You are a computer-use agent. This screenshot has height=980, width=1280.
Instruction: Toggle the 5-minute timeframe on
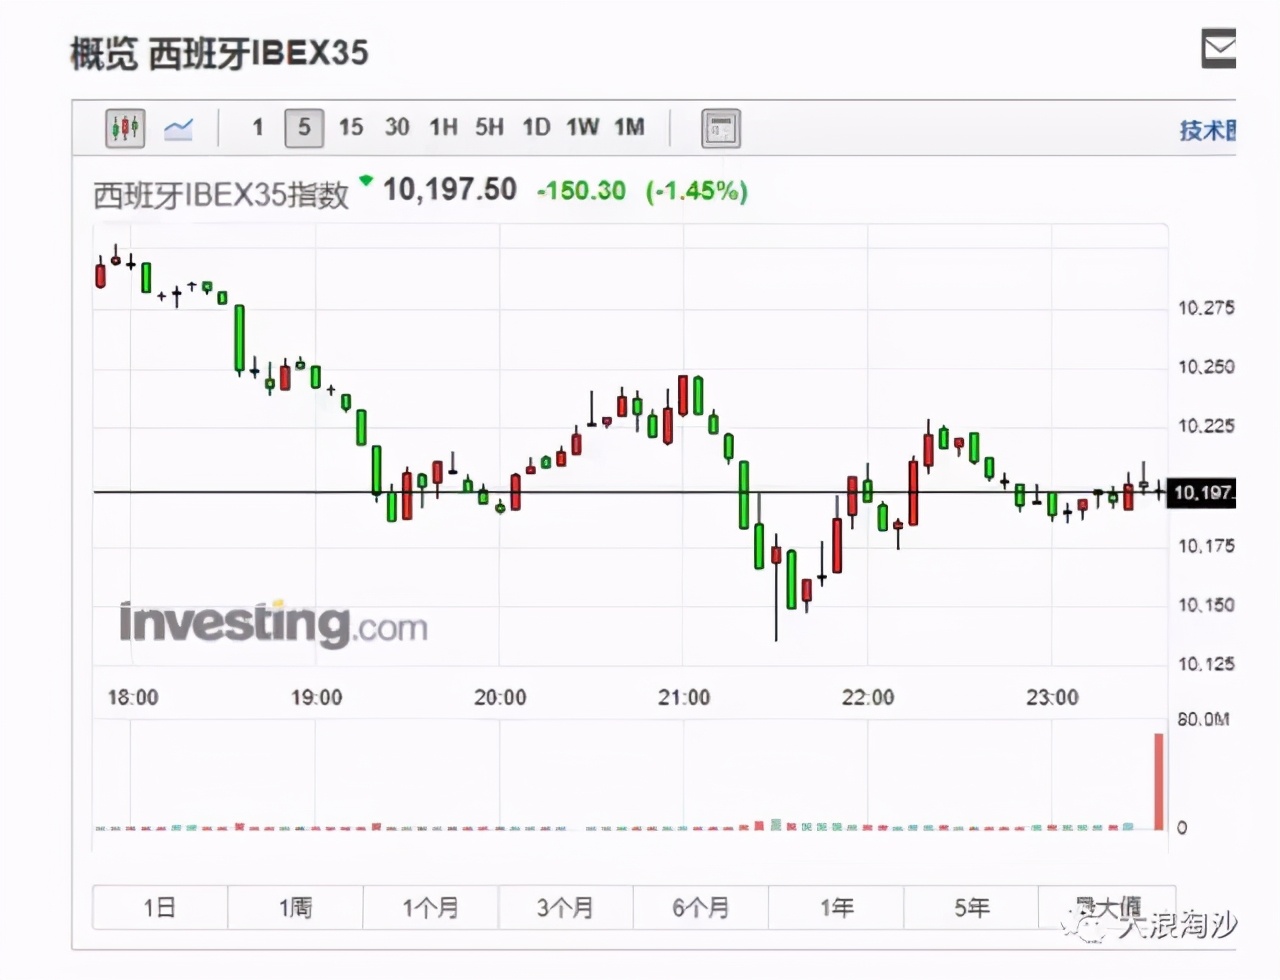(304, 127)
